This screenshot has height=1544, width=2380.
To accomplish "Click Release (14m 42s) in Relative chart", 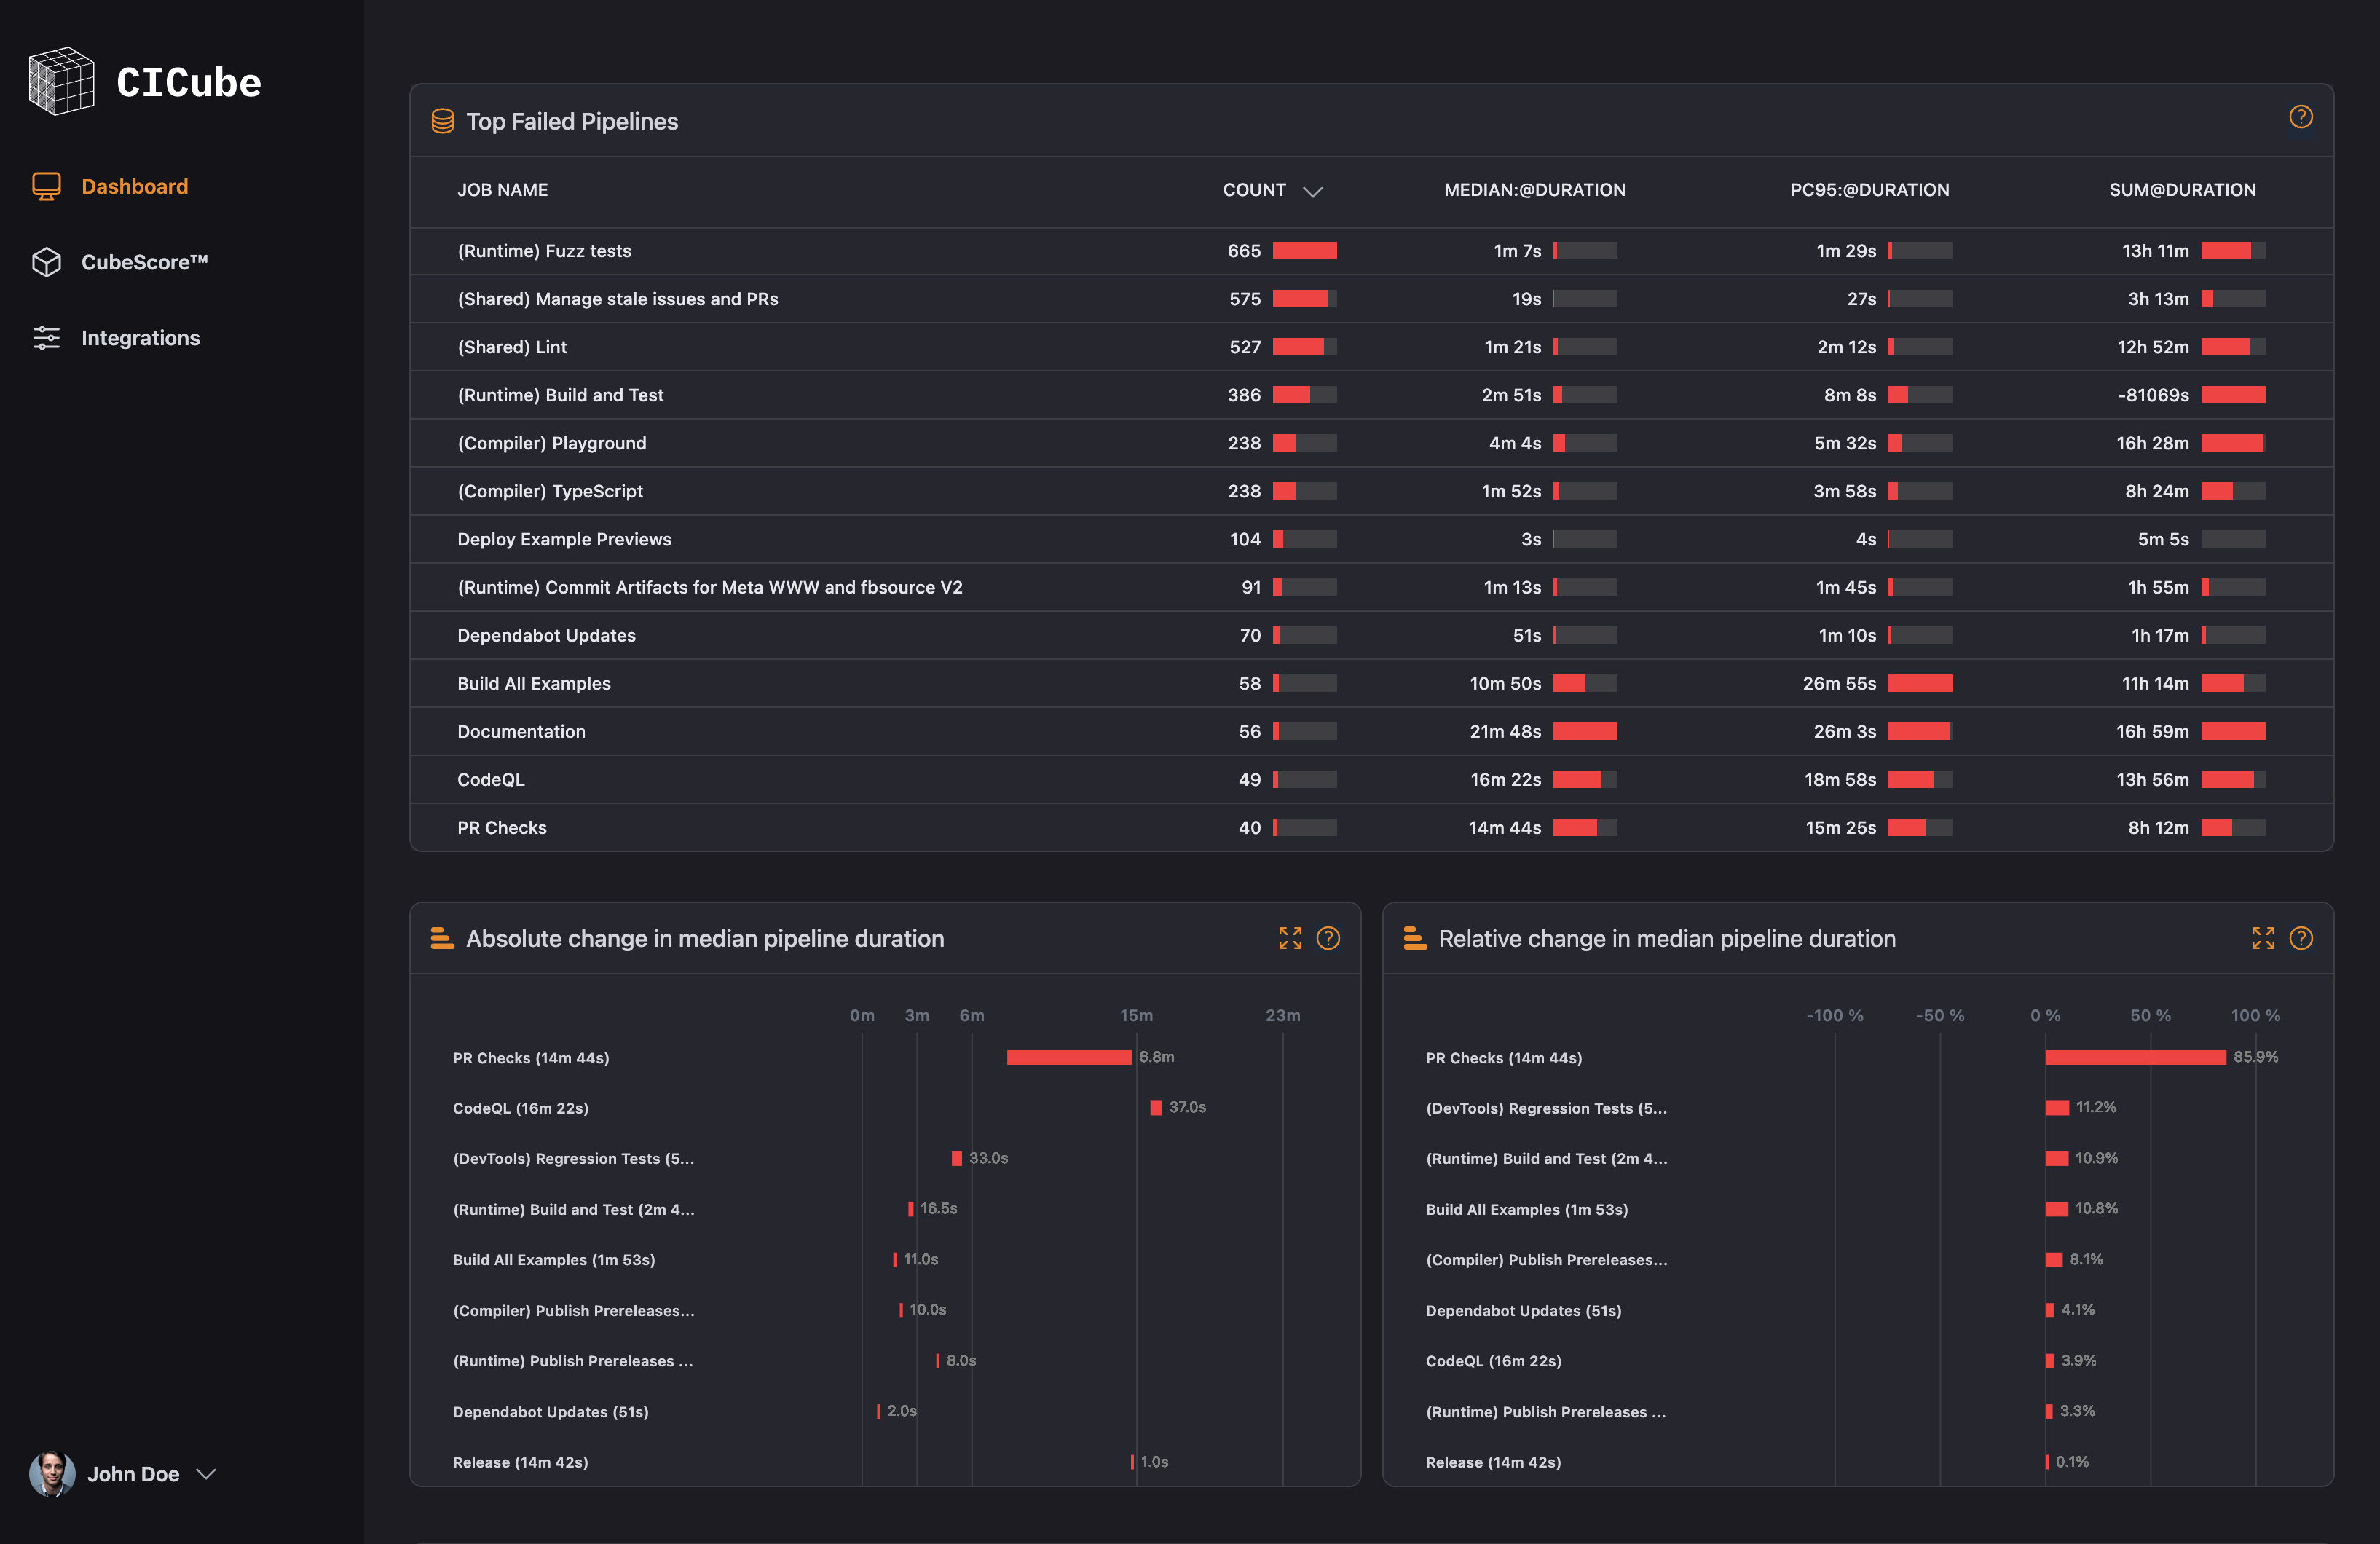I will 1494,1462.
